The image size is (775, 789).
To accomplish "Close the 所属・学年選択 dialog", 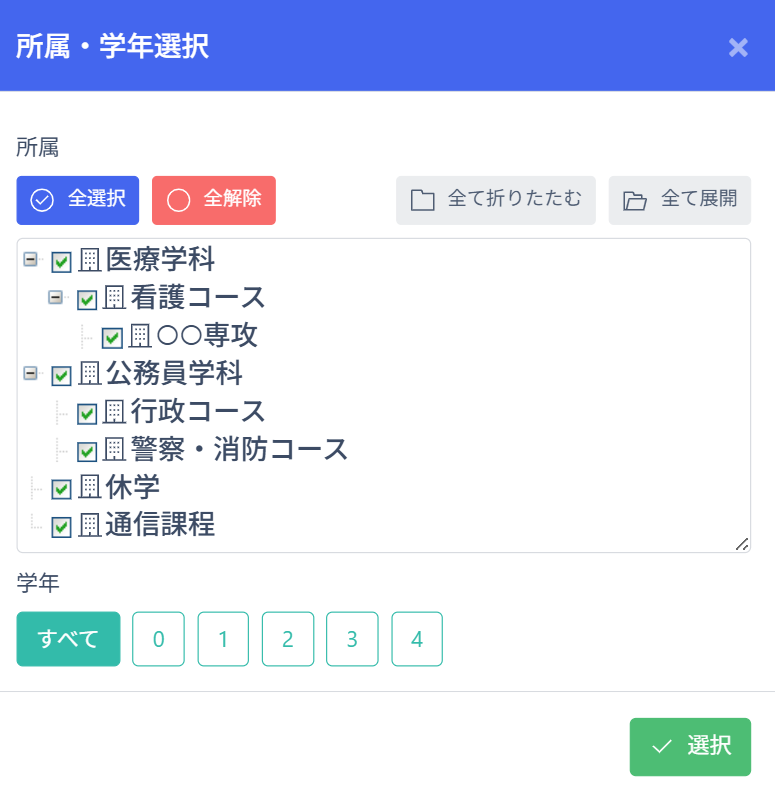I will tap(738, 47).
